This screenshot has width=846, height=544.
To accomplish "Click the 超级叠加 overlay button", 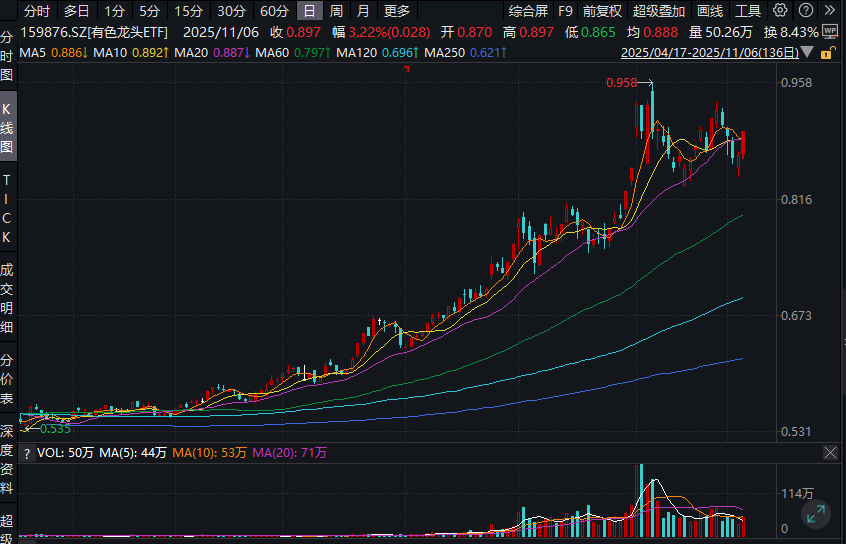I will point(659,12).
